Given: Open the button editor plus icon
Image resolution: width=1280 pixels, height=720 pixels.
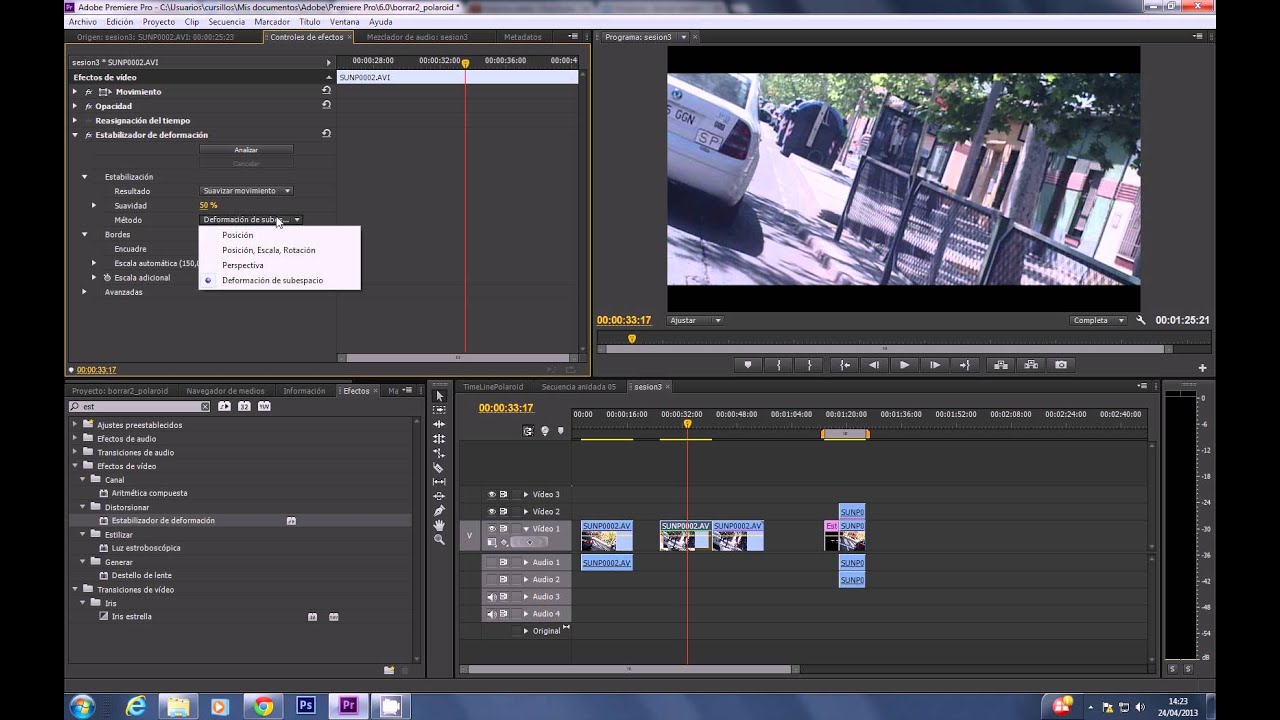Looking at the screenshot, I should coord(1202,367).
